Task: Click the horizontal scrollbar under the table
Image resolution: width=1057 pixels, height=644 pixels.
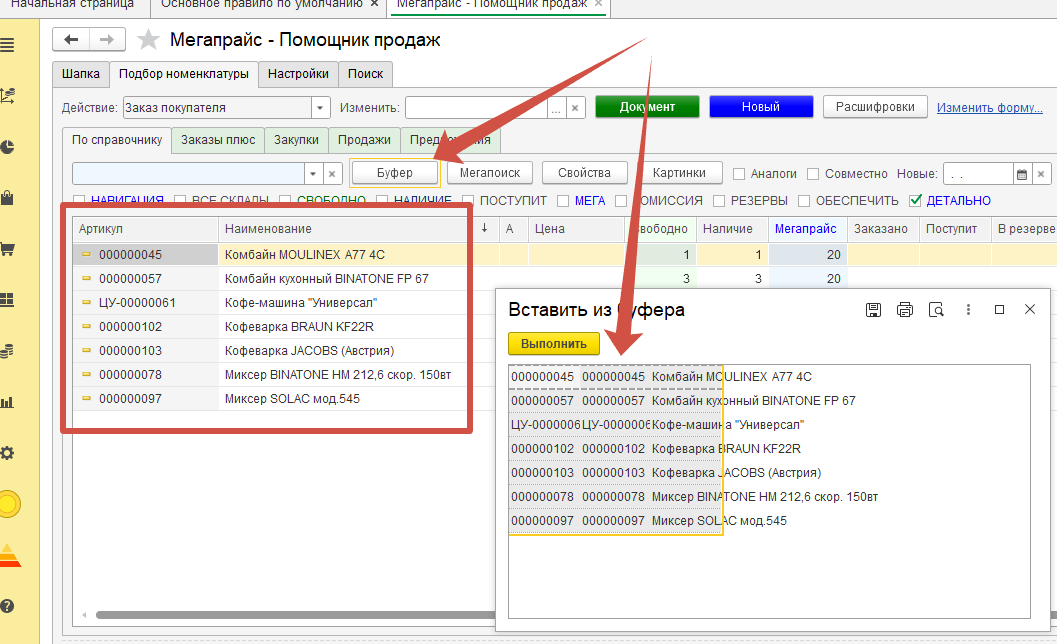Action: (x=297, y=615)
